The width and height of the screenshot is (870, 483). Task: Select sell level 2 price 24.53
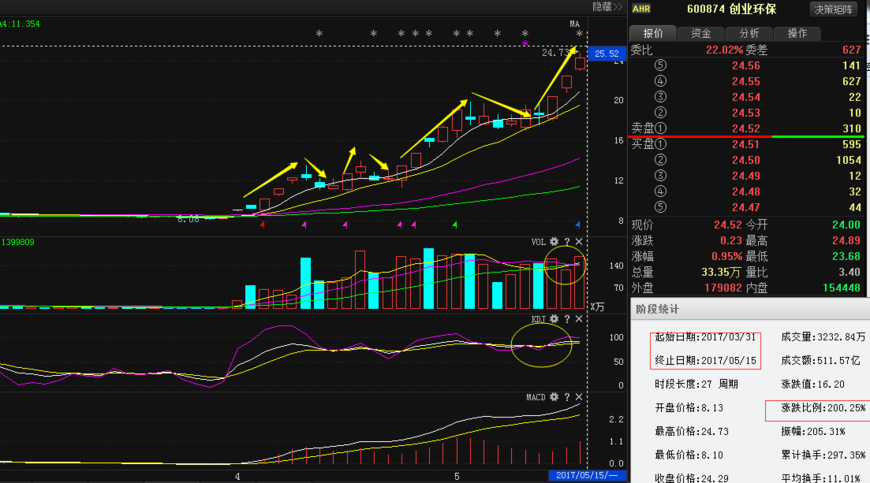[x=746, y=113]
